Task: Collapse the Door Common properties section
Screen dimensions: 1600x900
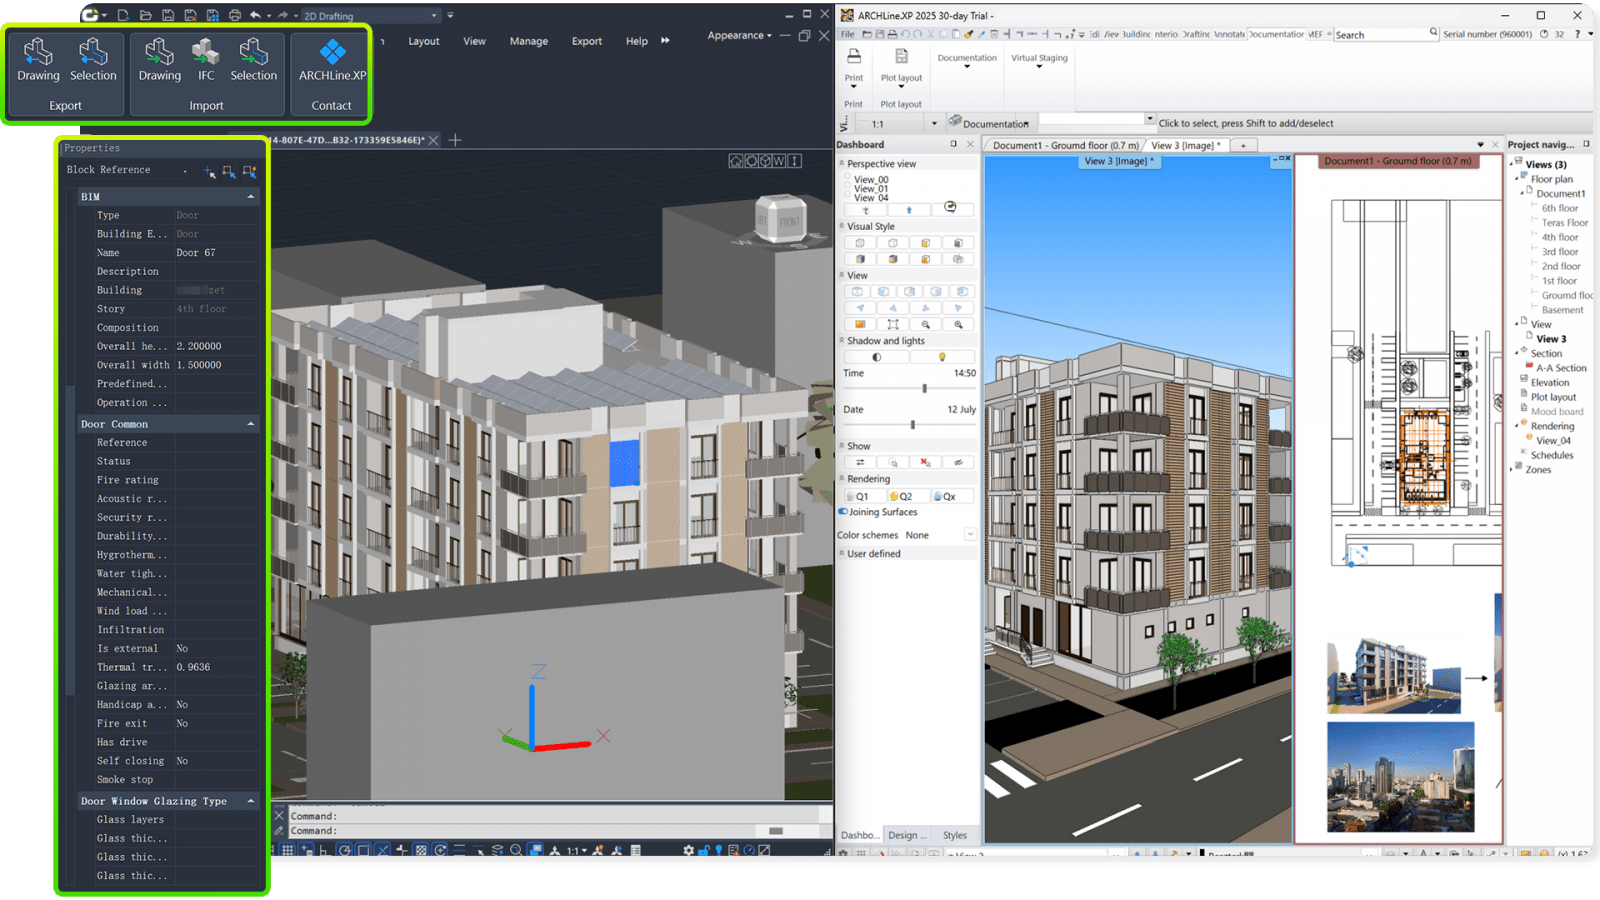Action: pos(250,424)
